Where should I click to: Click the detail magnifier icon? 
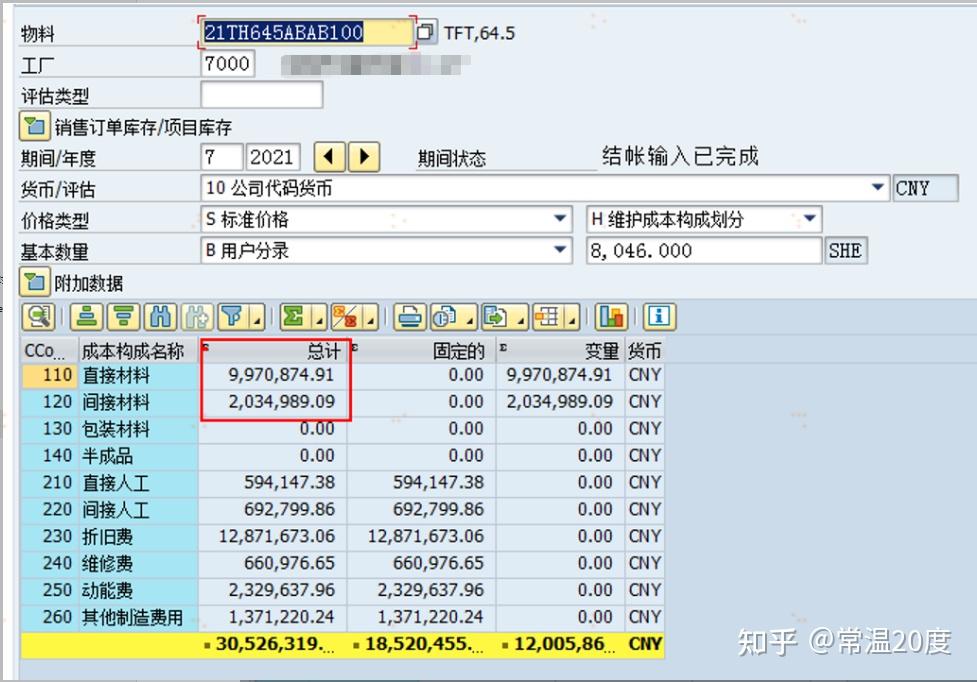pyautogui.click(x=37, y=318)
